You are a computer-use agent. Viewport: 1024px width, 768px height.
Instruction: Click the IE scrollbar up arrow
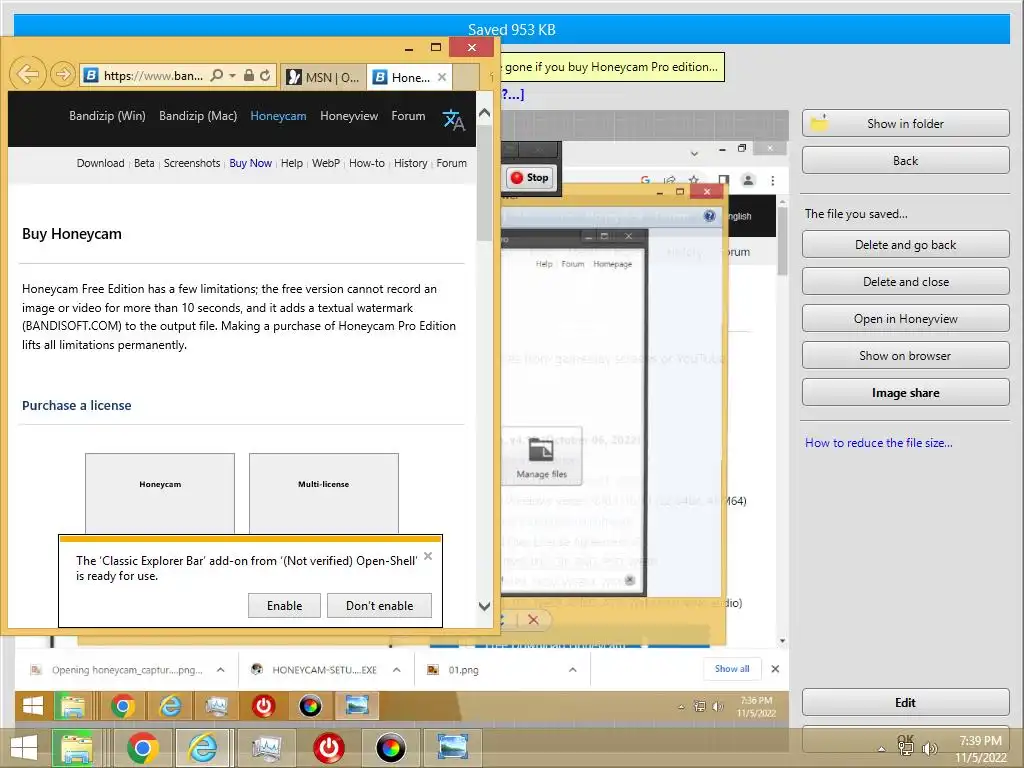[484, 113]
